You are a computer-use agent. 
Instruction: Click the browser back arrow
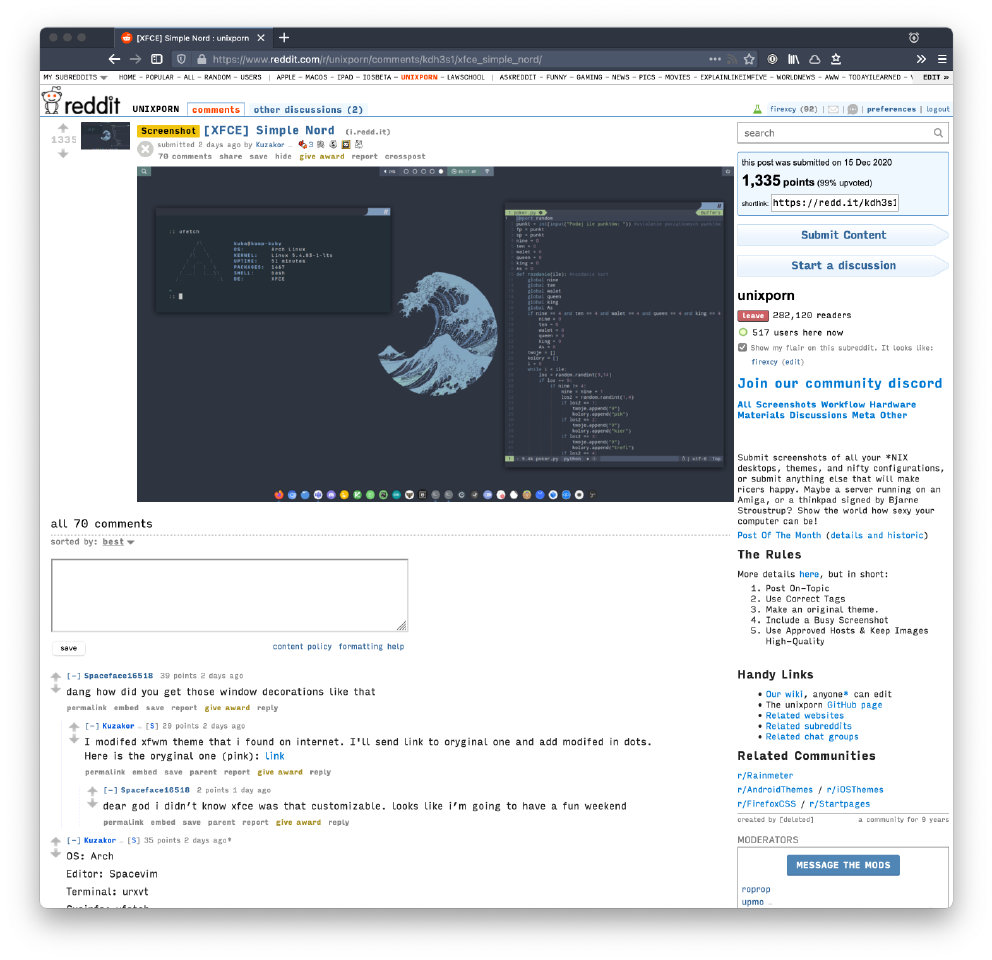(114, 59)
